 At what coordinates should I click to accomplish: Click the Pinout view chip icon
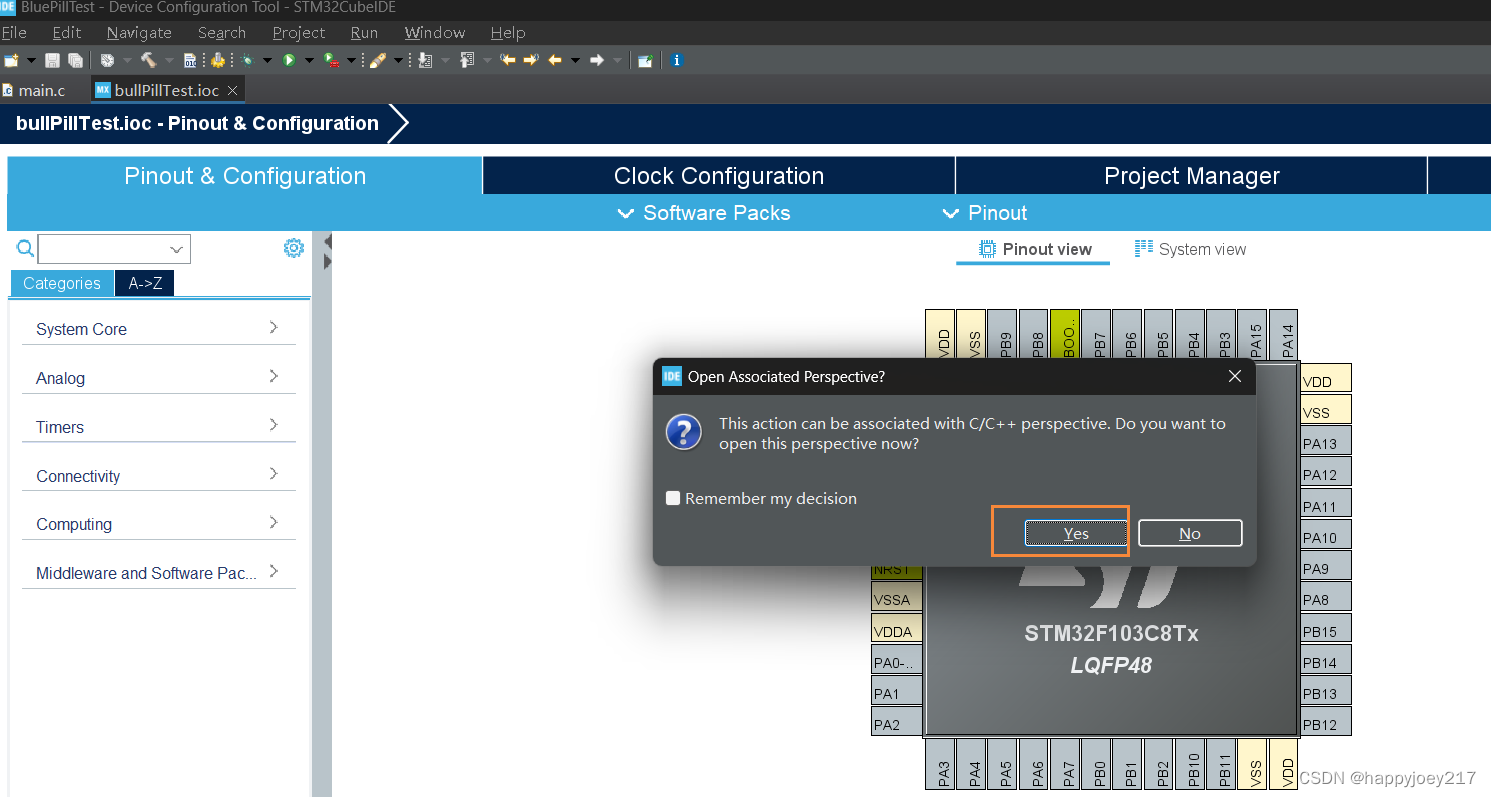click(987, 249)
